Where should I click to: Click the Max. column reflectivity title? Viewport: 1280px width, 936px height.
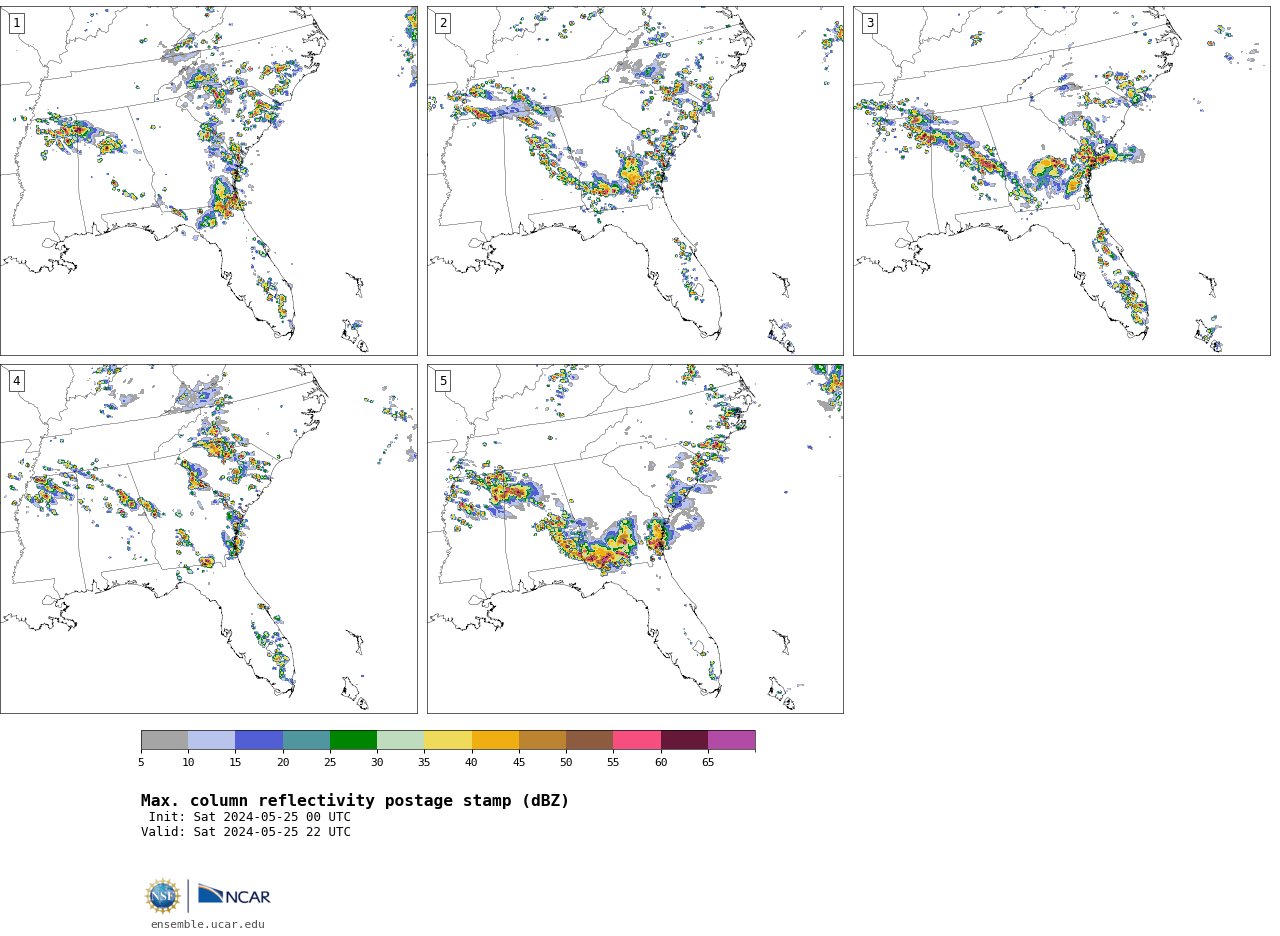pos(355,801)
